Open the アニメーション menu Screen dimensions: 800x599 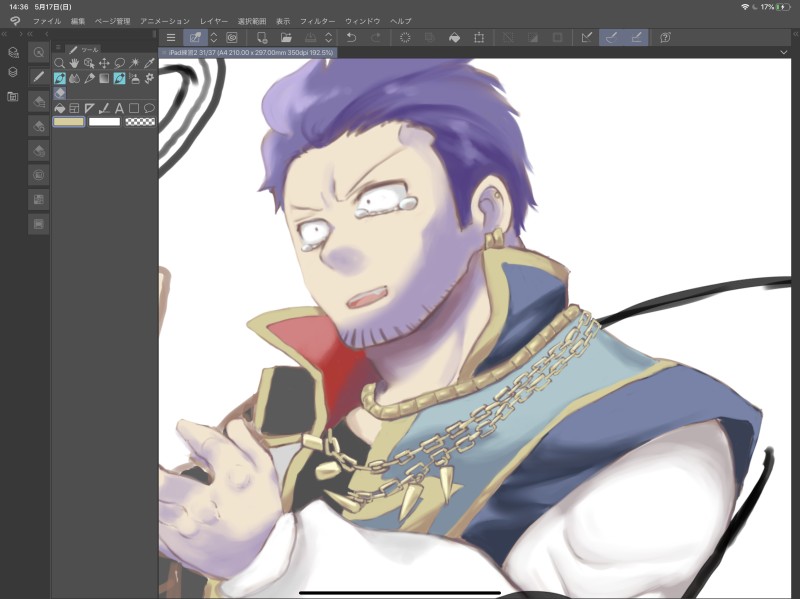tap(165, 21)
